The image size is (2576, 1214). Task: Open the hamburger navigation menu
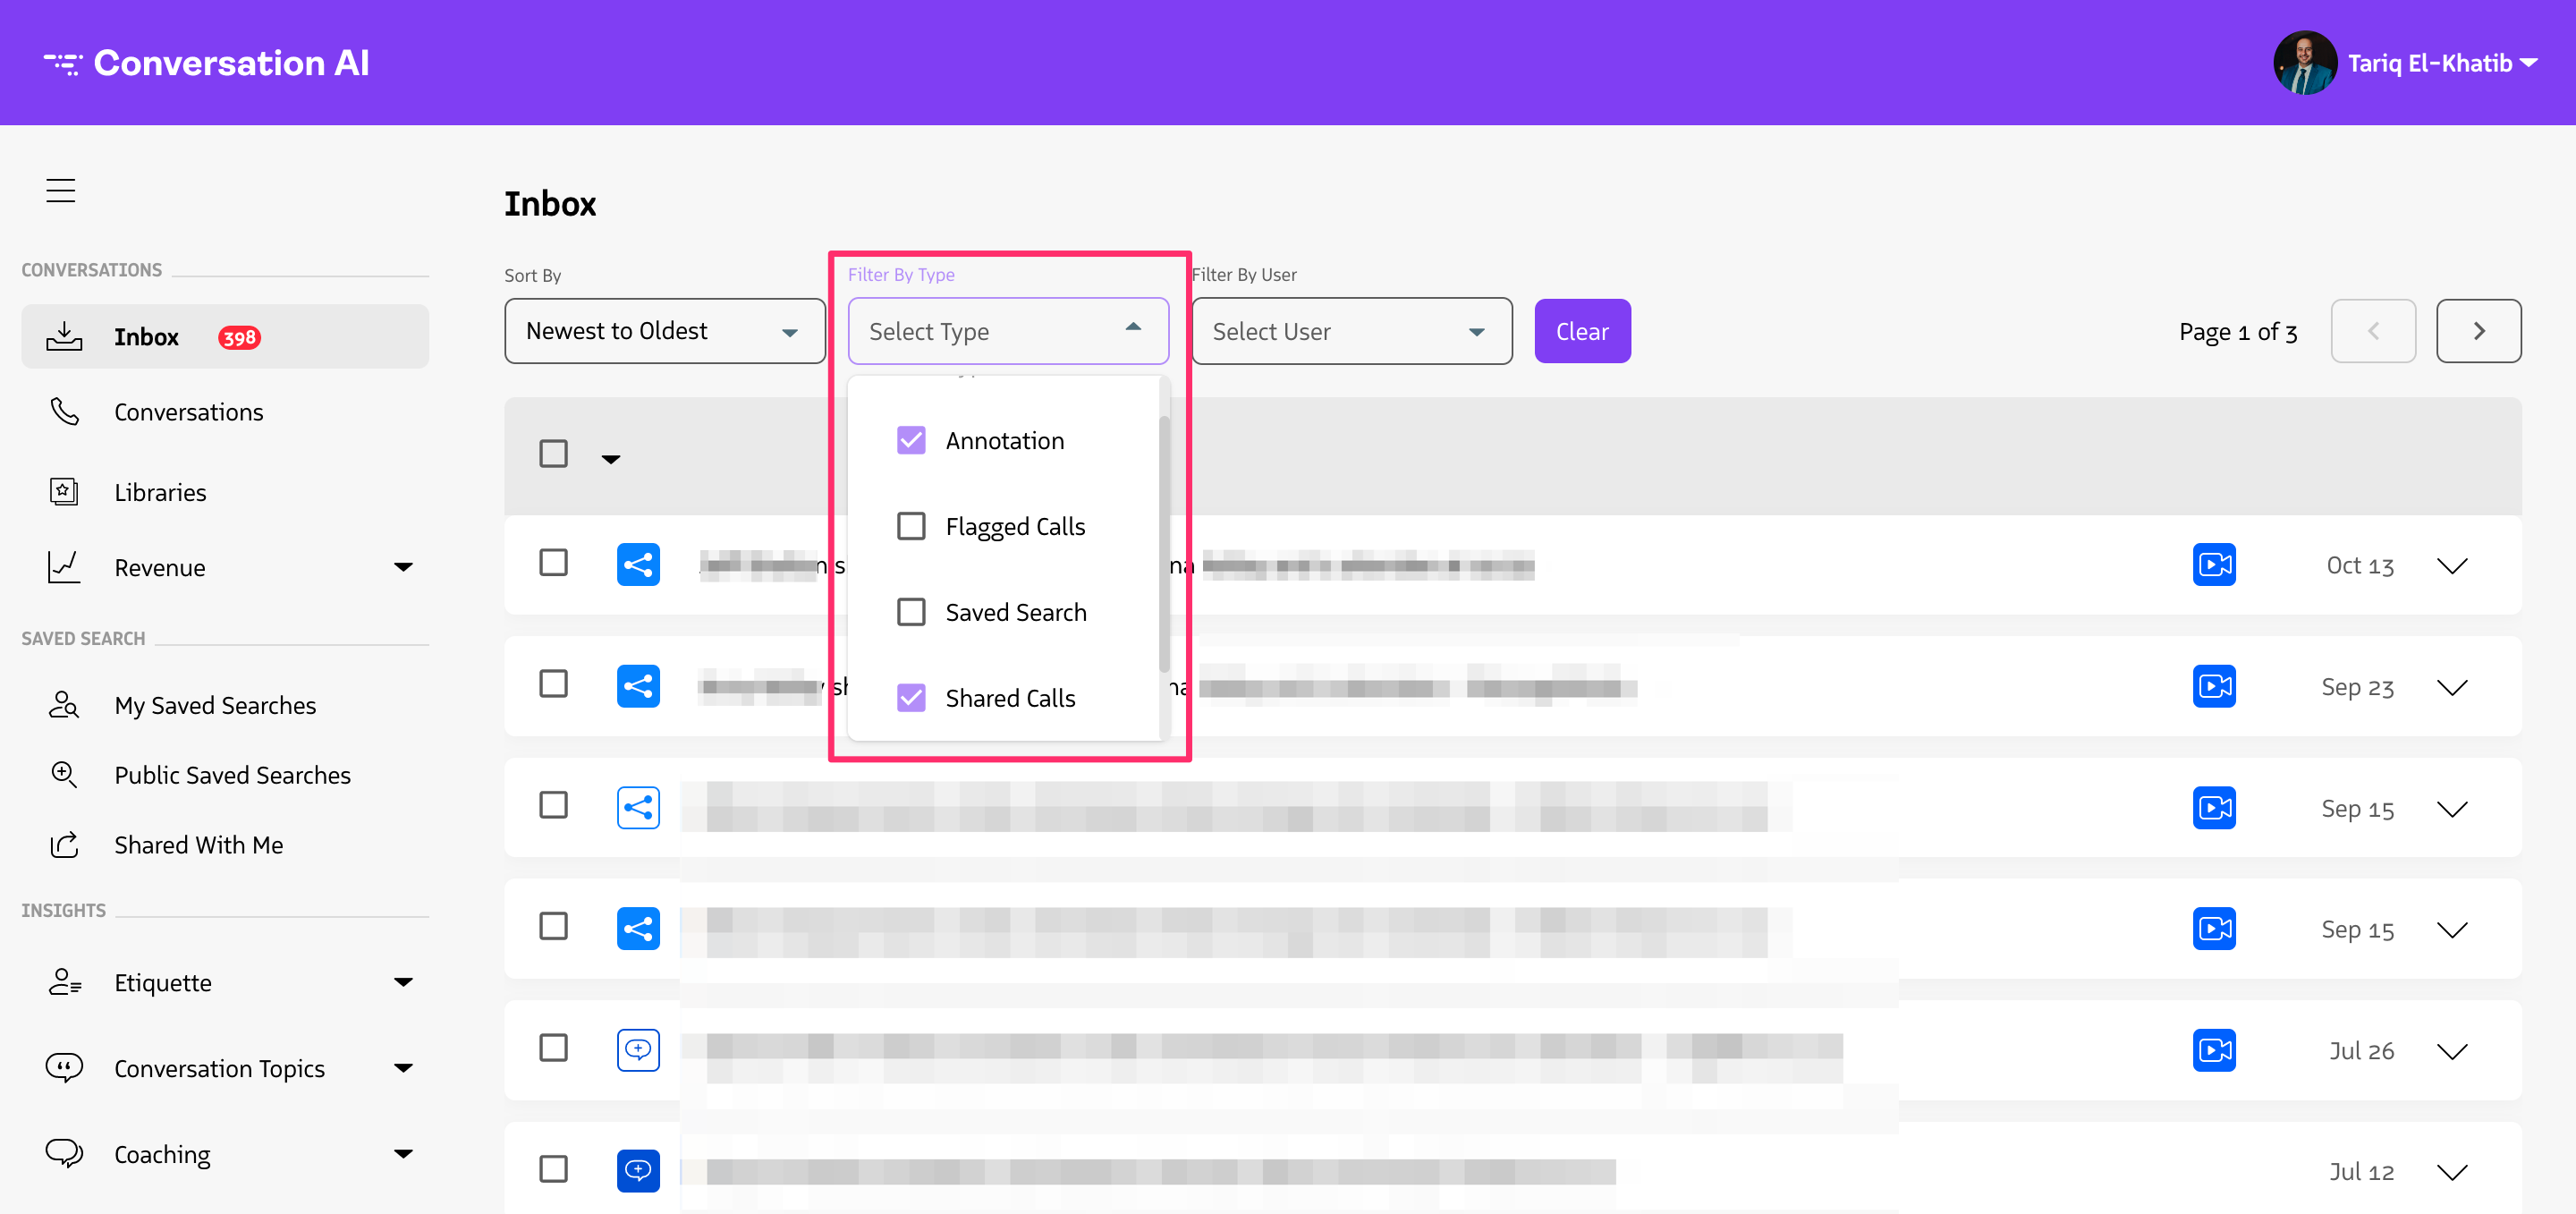click(x=60, y=189)
